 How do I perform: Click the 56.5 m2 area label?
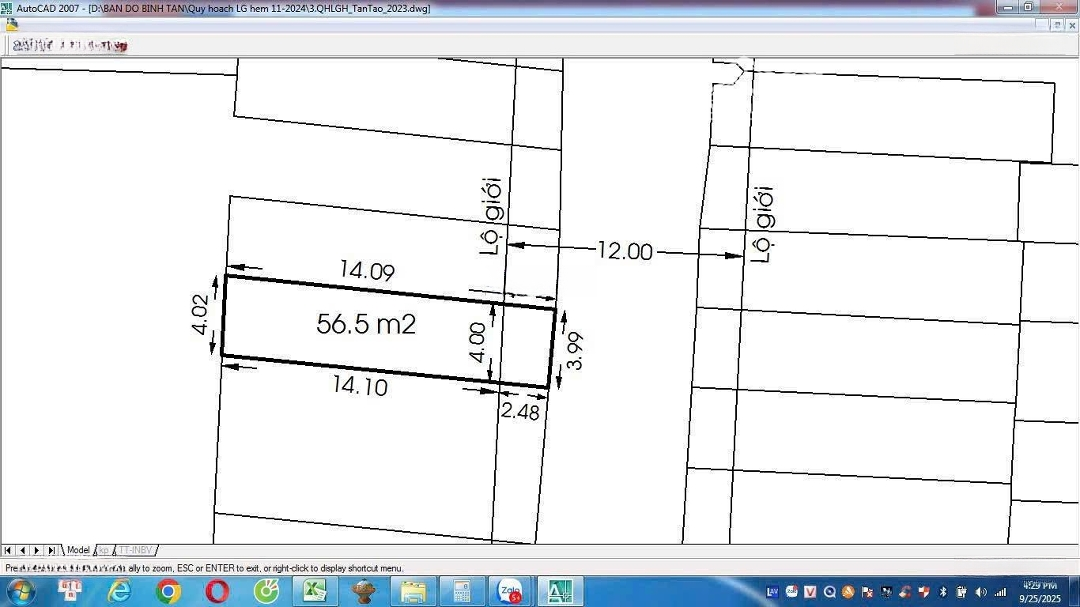click(366, 324)
